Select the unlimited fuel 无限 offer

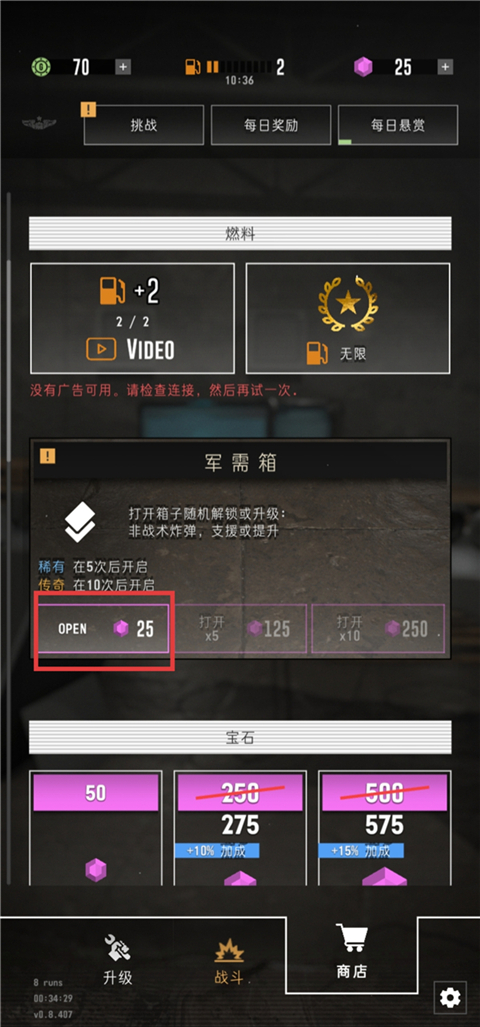[x=348, y=318]
